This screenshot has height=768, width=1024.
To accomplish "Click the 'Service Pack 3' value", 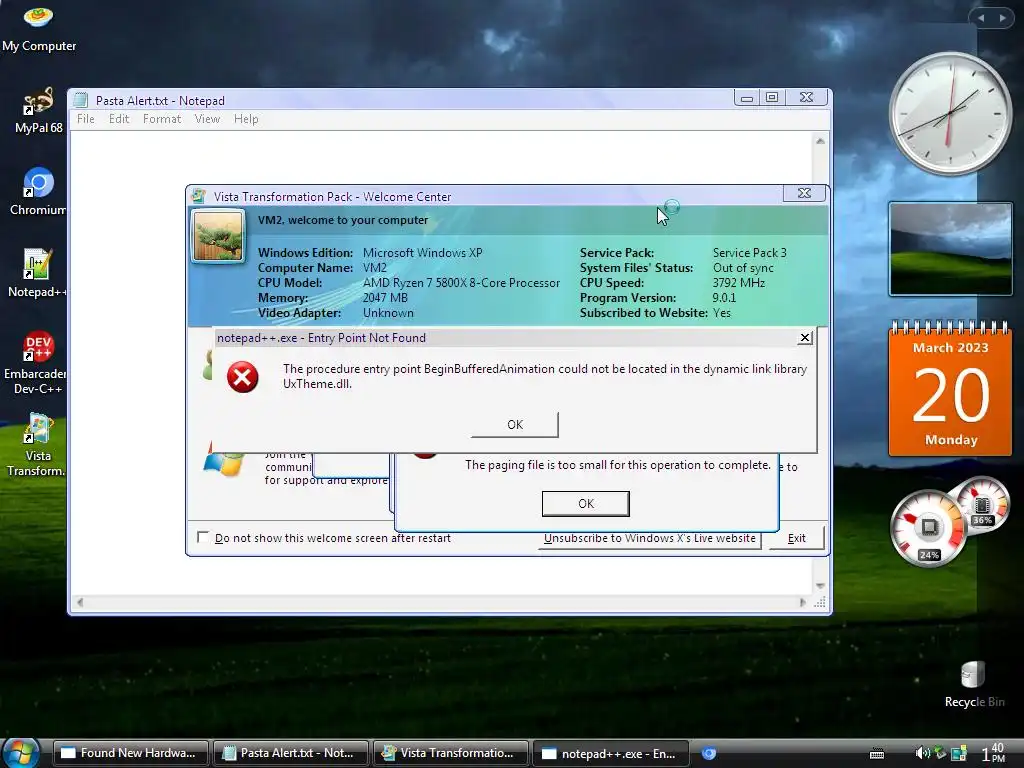I will [750, 253].
